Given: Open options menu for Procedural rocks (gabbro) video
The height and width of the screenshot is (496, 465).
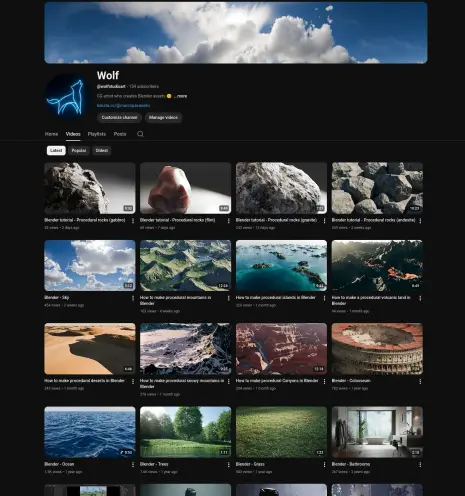Looking at the screenshot, I should coord(133,221).
